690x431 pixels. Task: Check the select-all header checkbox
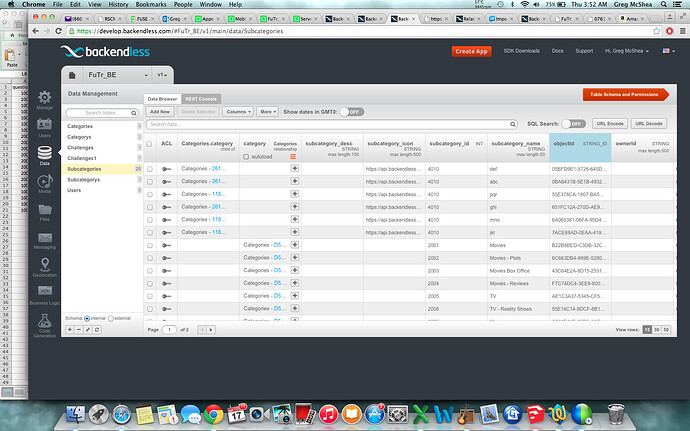(149, 144)
